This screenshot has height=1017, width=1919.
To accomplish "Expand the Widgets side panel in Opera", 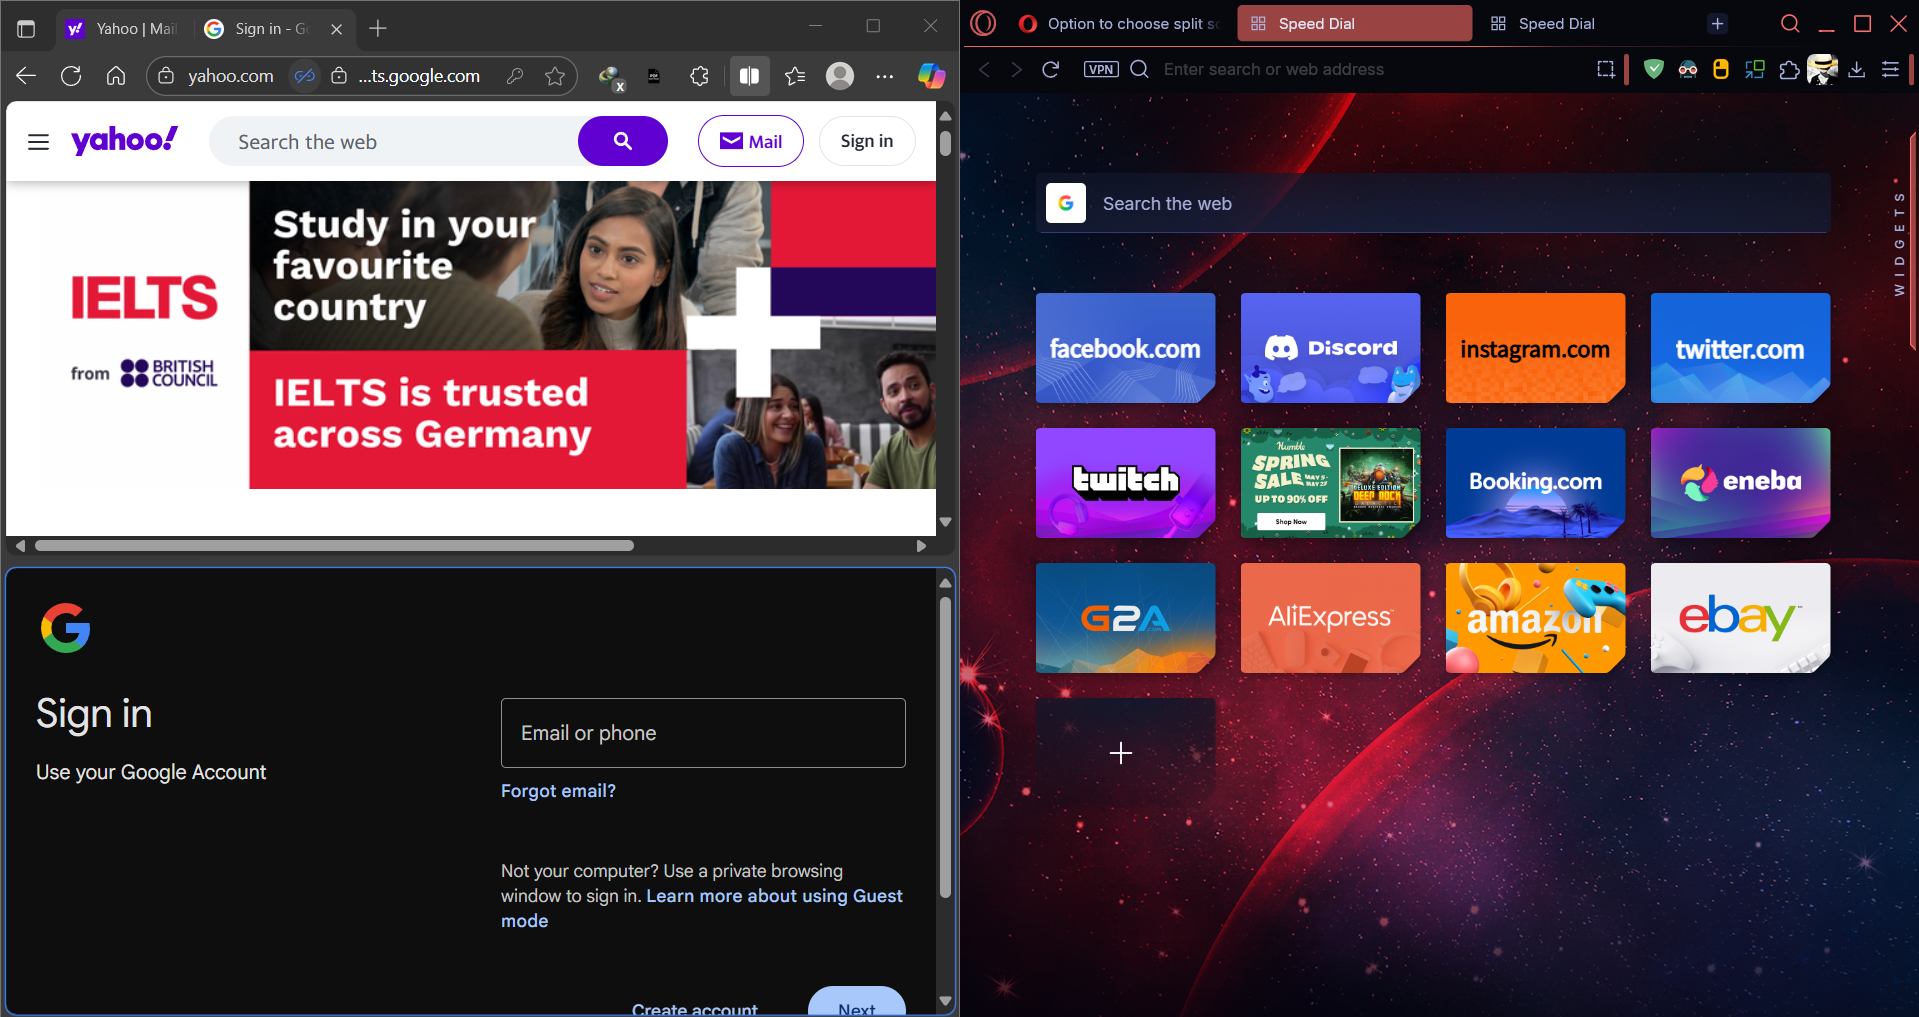I will click(x=1898, y=238).
